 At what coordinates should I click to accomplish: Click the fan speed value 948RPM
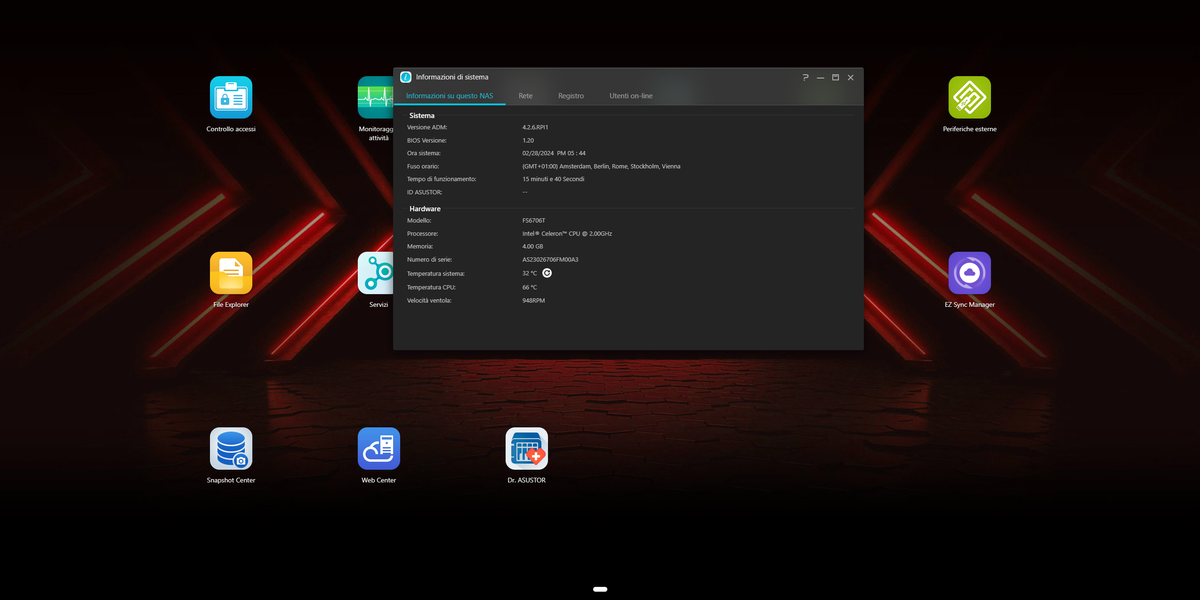pos(534,300)
